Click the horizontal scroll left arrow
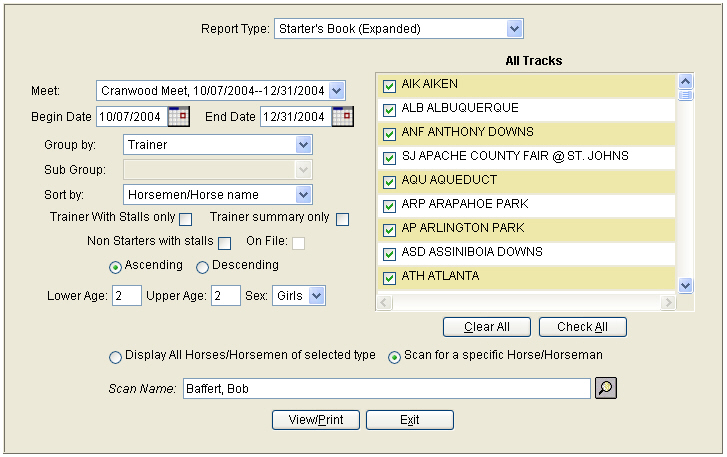Screen dimensions: 727x457 point(384,303)
